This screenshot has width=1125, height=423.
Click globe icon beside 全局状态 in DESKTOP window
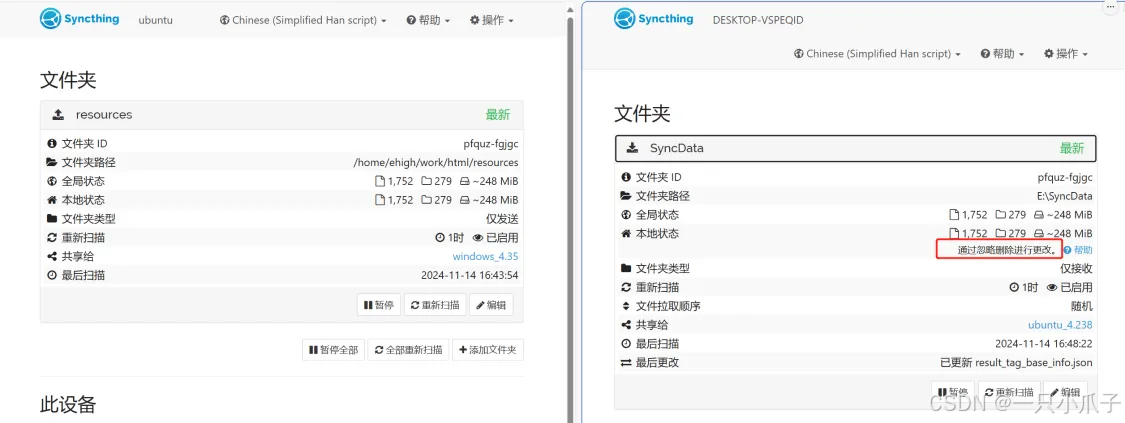point(626,215)
